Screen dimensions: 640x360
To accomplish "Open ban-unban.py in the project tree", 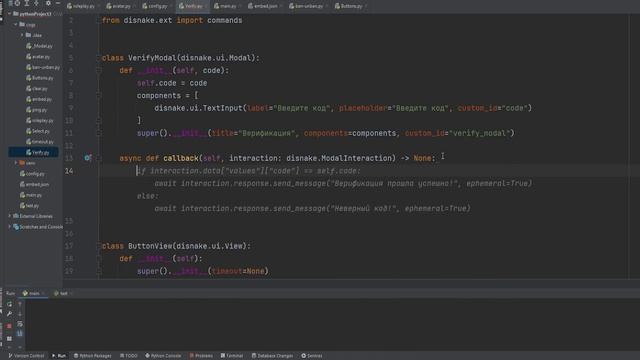I will tap(43, 67).
